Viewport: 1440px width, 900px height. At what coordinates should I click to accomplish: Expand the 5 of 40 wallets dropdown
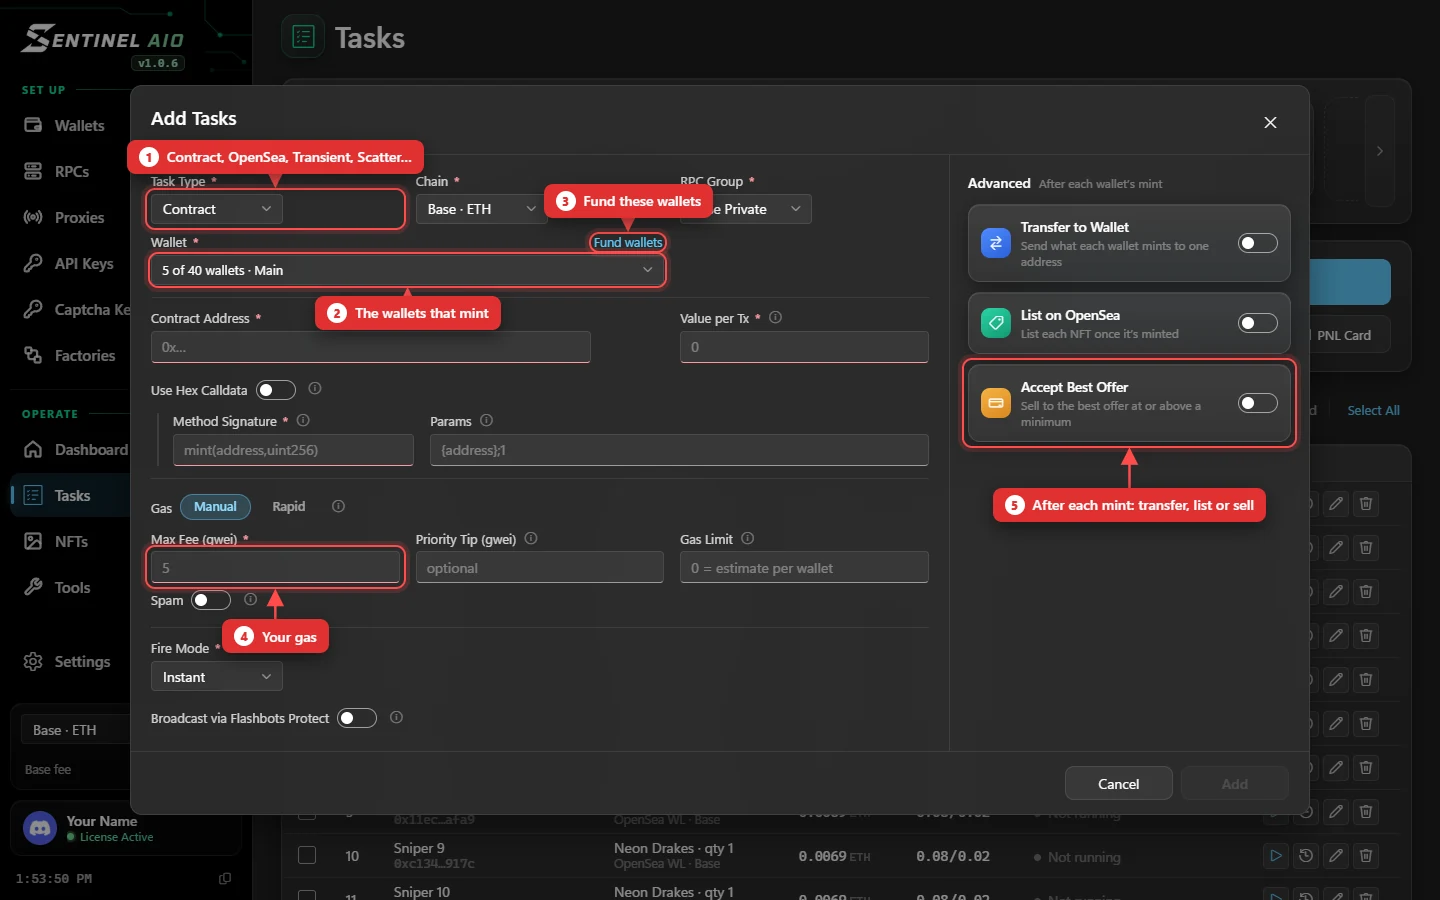tap(407, 270)
